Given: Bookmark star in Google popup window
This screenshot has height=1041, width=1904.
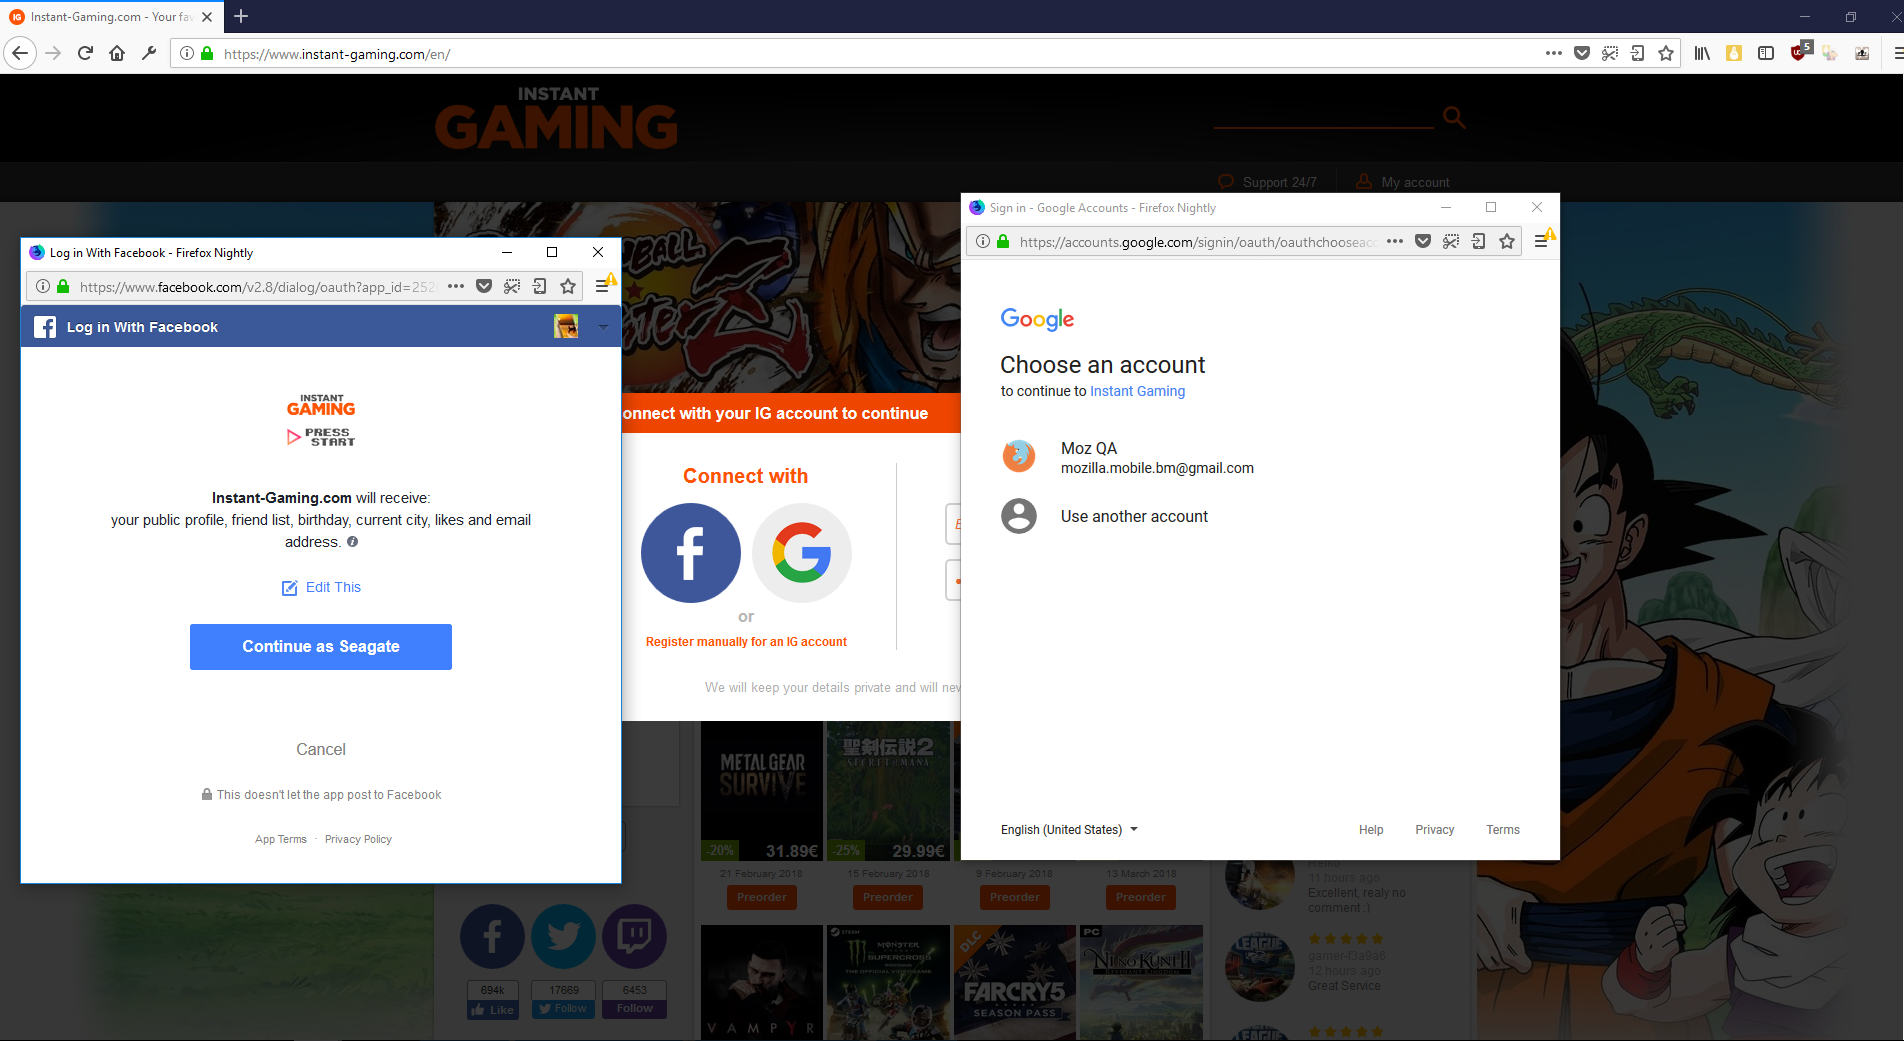Looking at the screenshot, I should point(1507,241).
